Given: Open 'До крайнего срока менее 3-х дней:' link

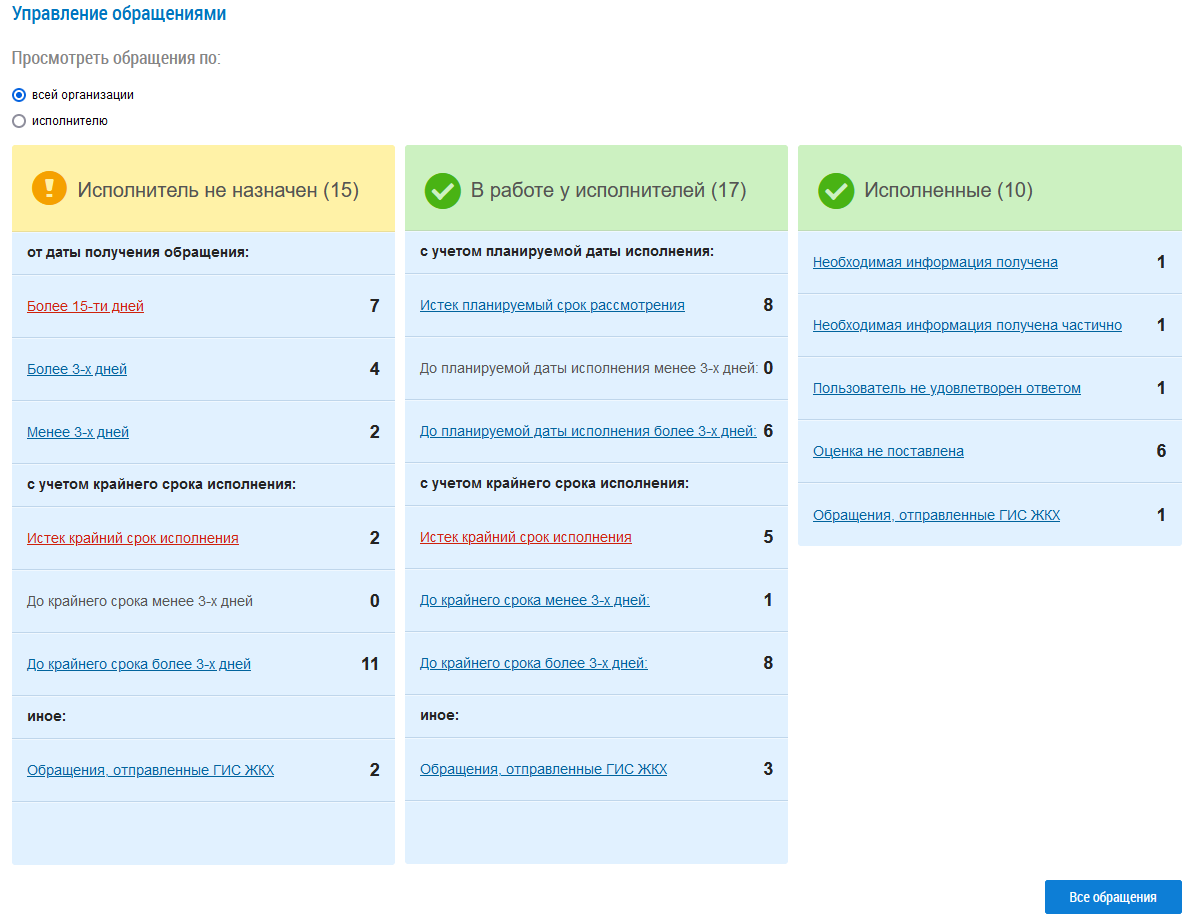Looking at the screenshot, I should (x=535, y=600).
